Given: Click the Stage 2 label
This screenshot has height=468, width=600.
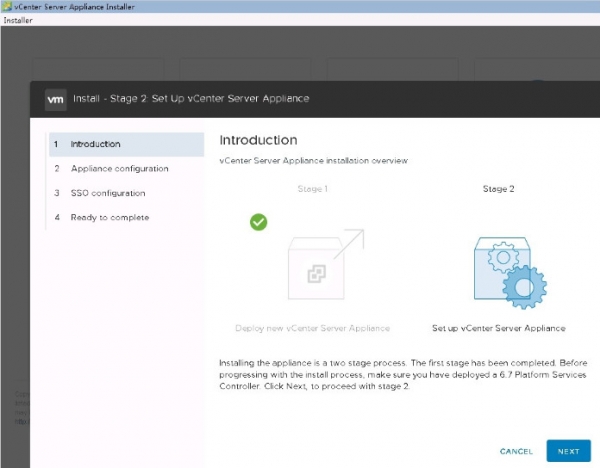Looking at the screenshot, I should (499, 189).
